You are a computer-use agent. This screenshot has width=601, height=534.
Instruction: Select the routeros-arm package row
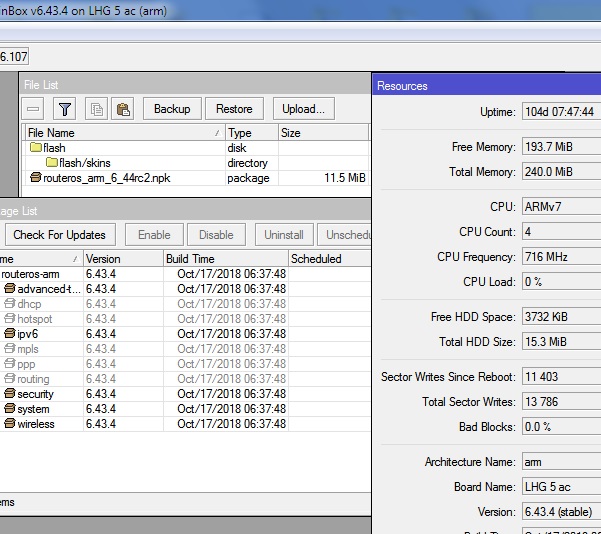(x=185, y=274)
